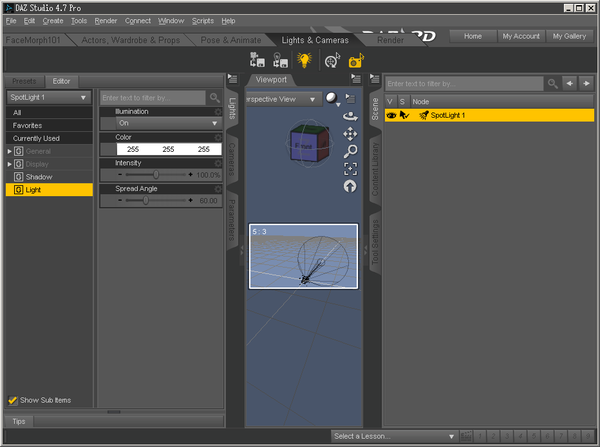Click the Color property gear icon
This screenshot has height=447, width=600.
(x=218, y=137)
